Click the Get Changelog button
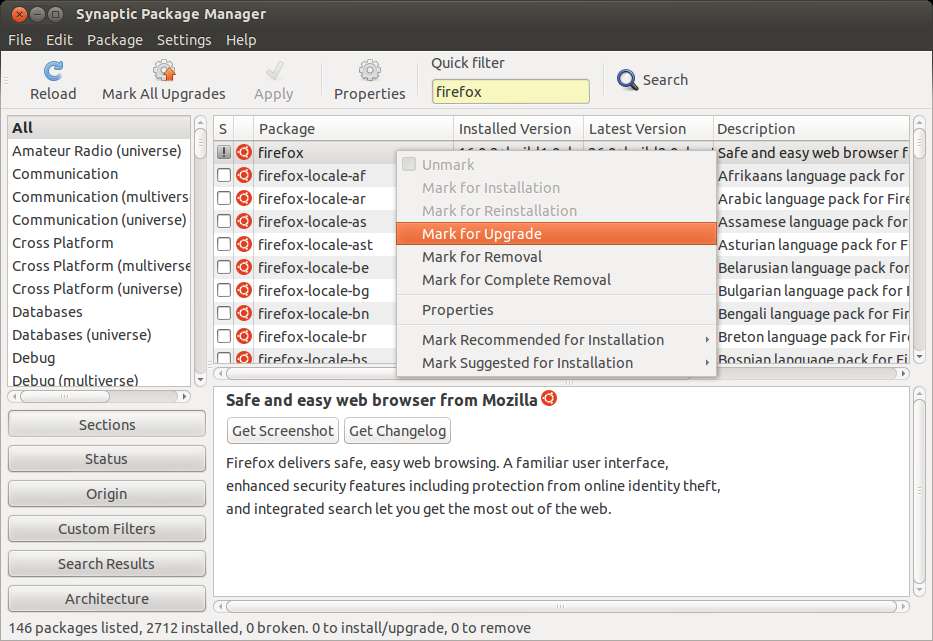Image resolution: width=933 pixels, height=641 pixels. pyautogui.click(x=397, y=431)
